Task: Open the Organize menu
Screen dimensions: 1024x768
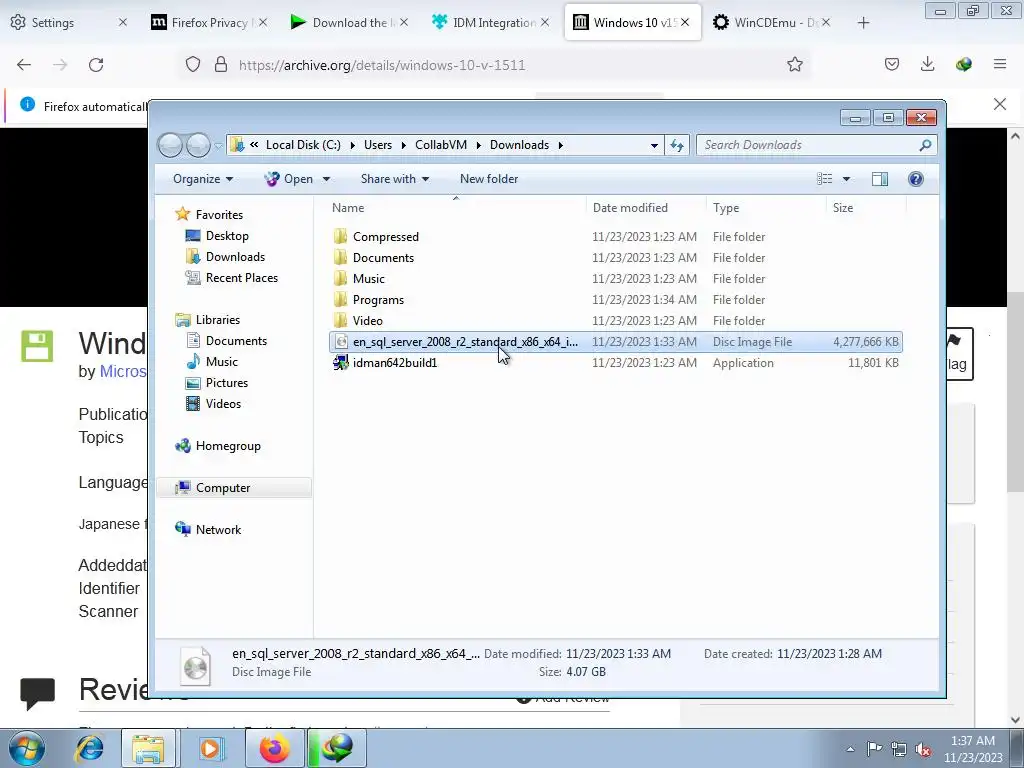Action: 202,179
